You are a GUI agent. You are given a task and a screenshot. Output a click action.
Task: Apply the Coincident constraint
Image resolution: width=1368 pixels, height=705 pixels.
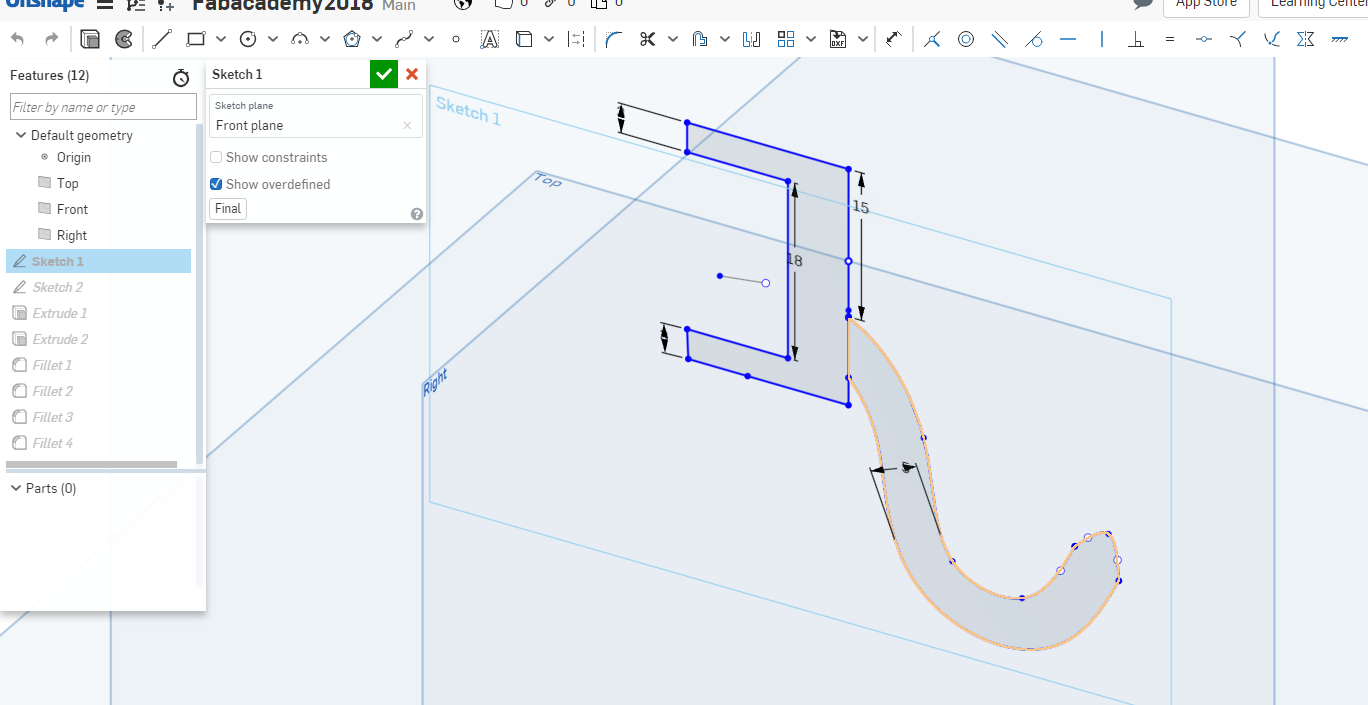point(932,40)
